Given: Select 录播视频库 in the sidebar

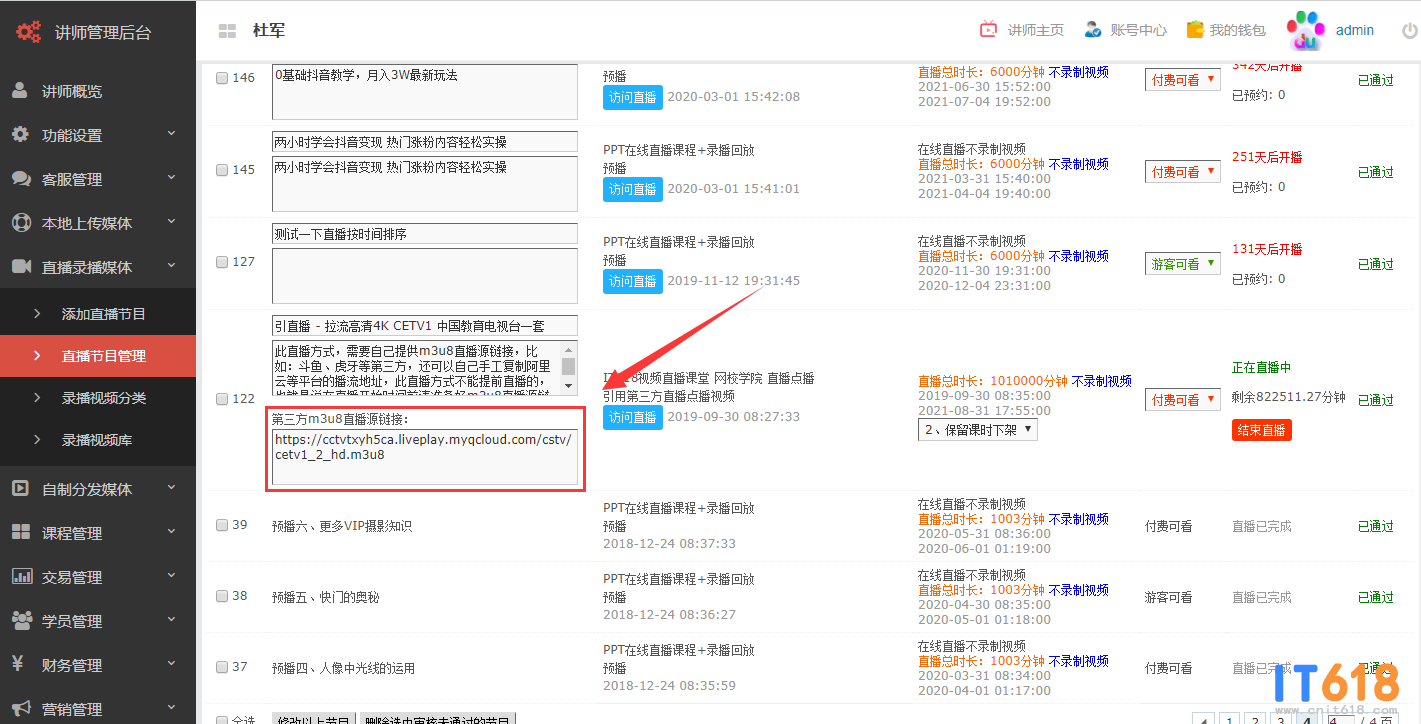Looking at the screenshot, I should coord(96,440).
